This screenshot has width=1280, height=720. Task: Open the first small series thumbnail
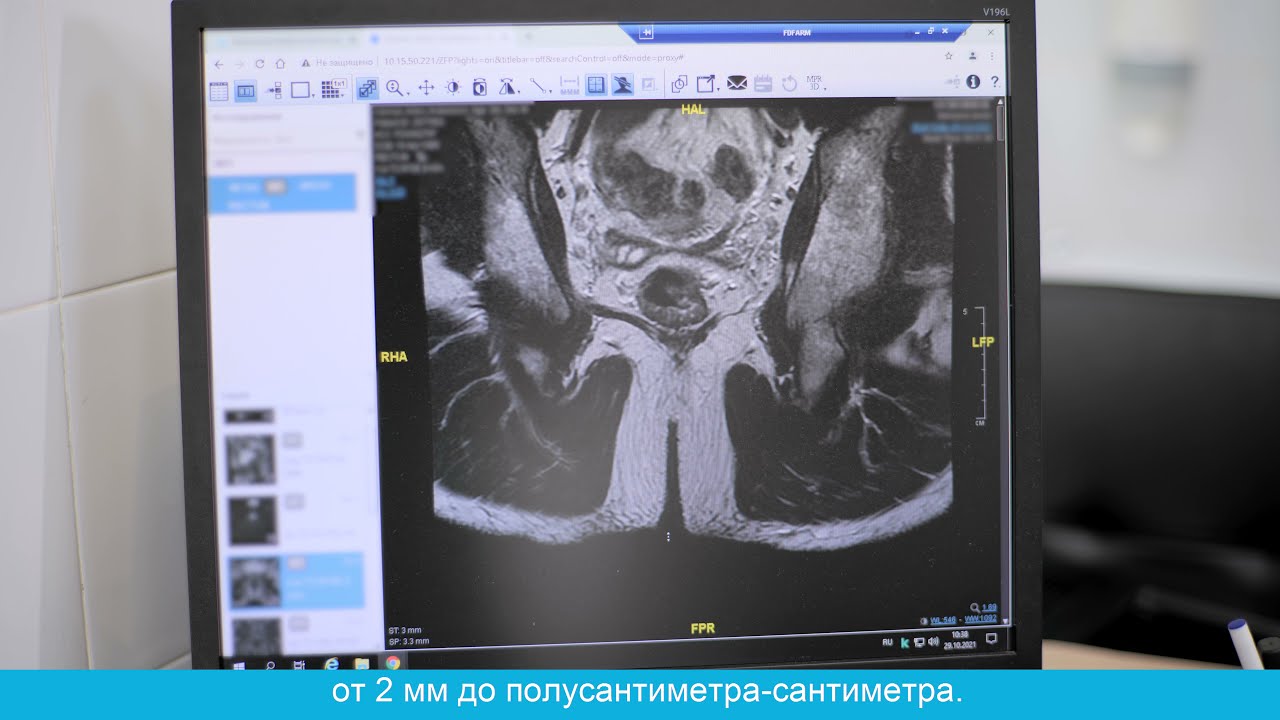point(248,416)
